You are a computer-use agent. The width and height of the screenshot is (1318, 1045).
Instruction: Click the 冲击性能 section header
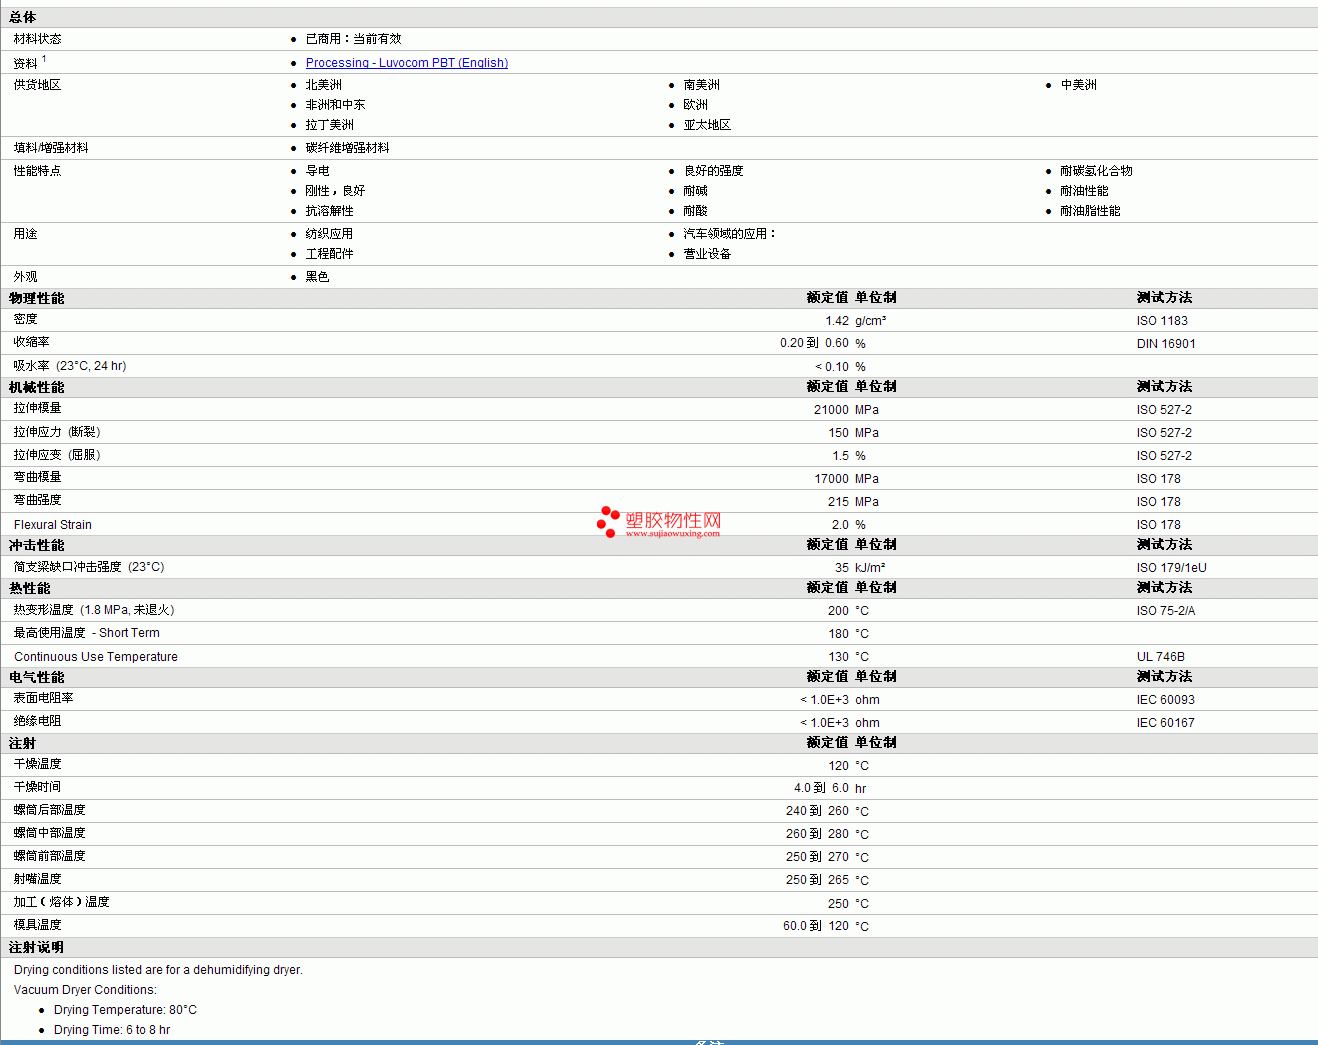click(36, 545)
